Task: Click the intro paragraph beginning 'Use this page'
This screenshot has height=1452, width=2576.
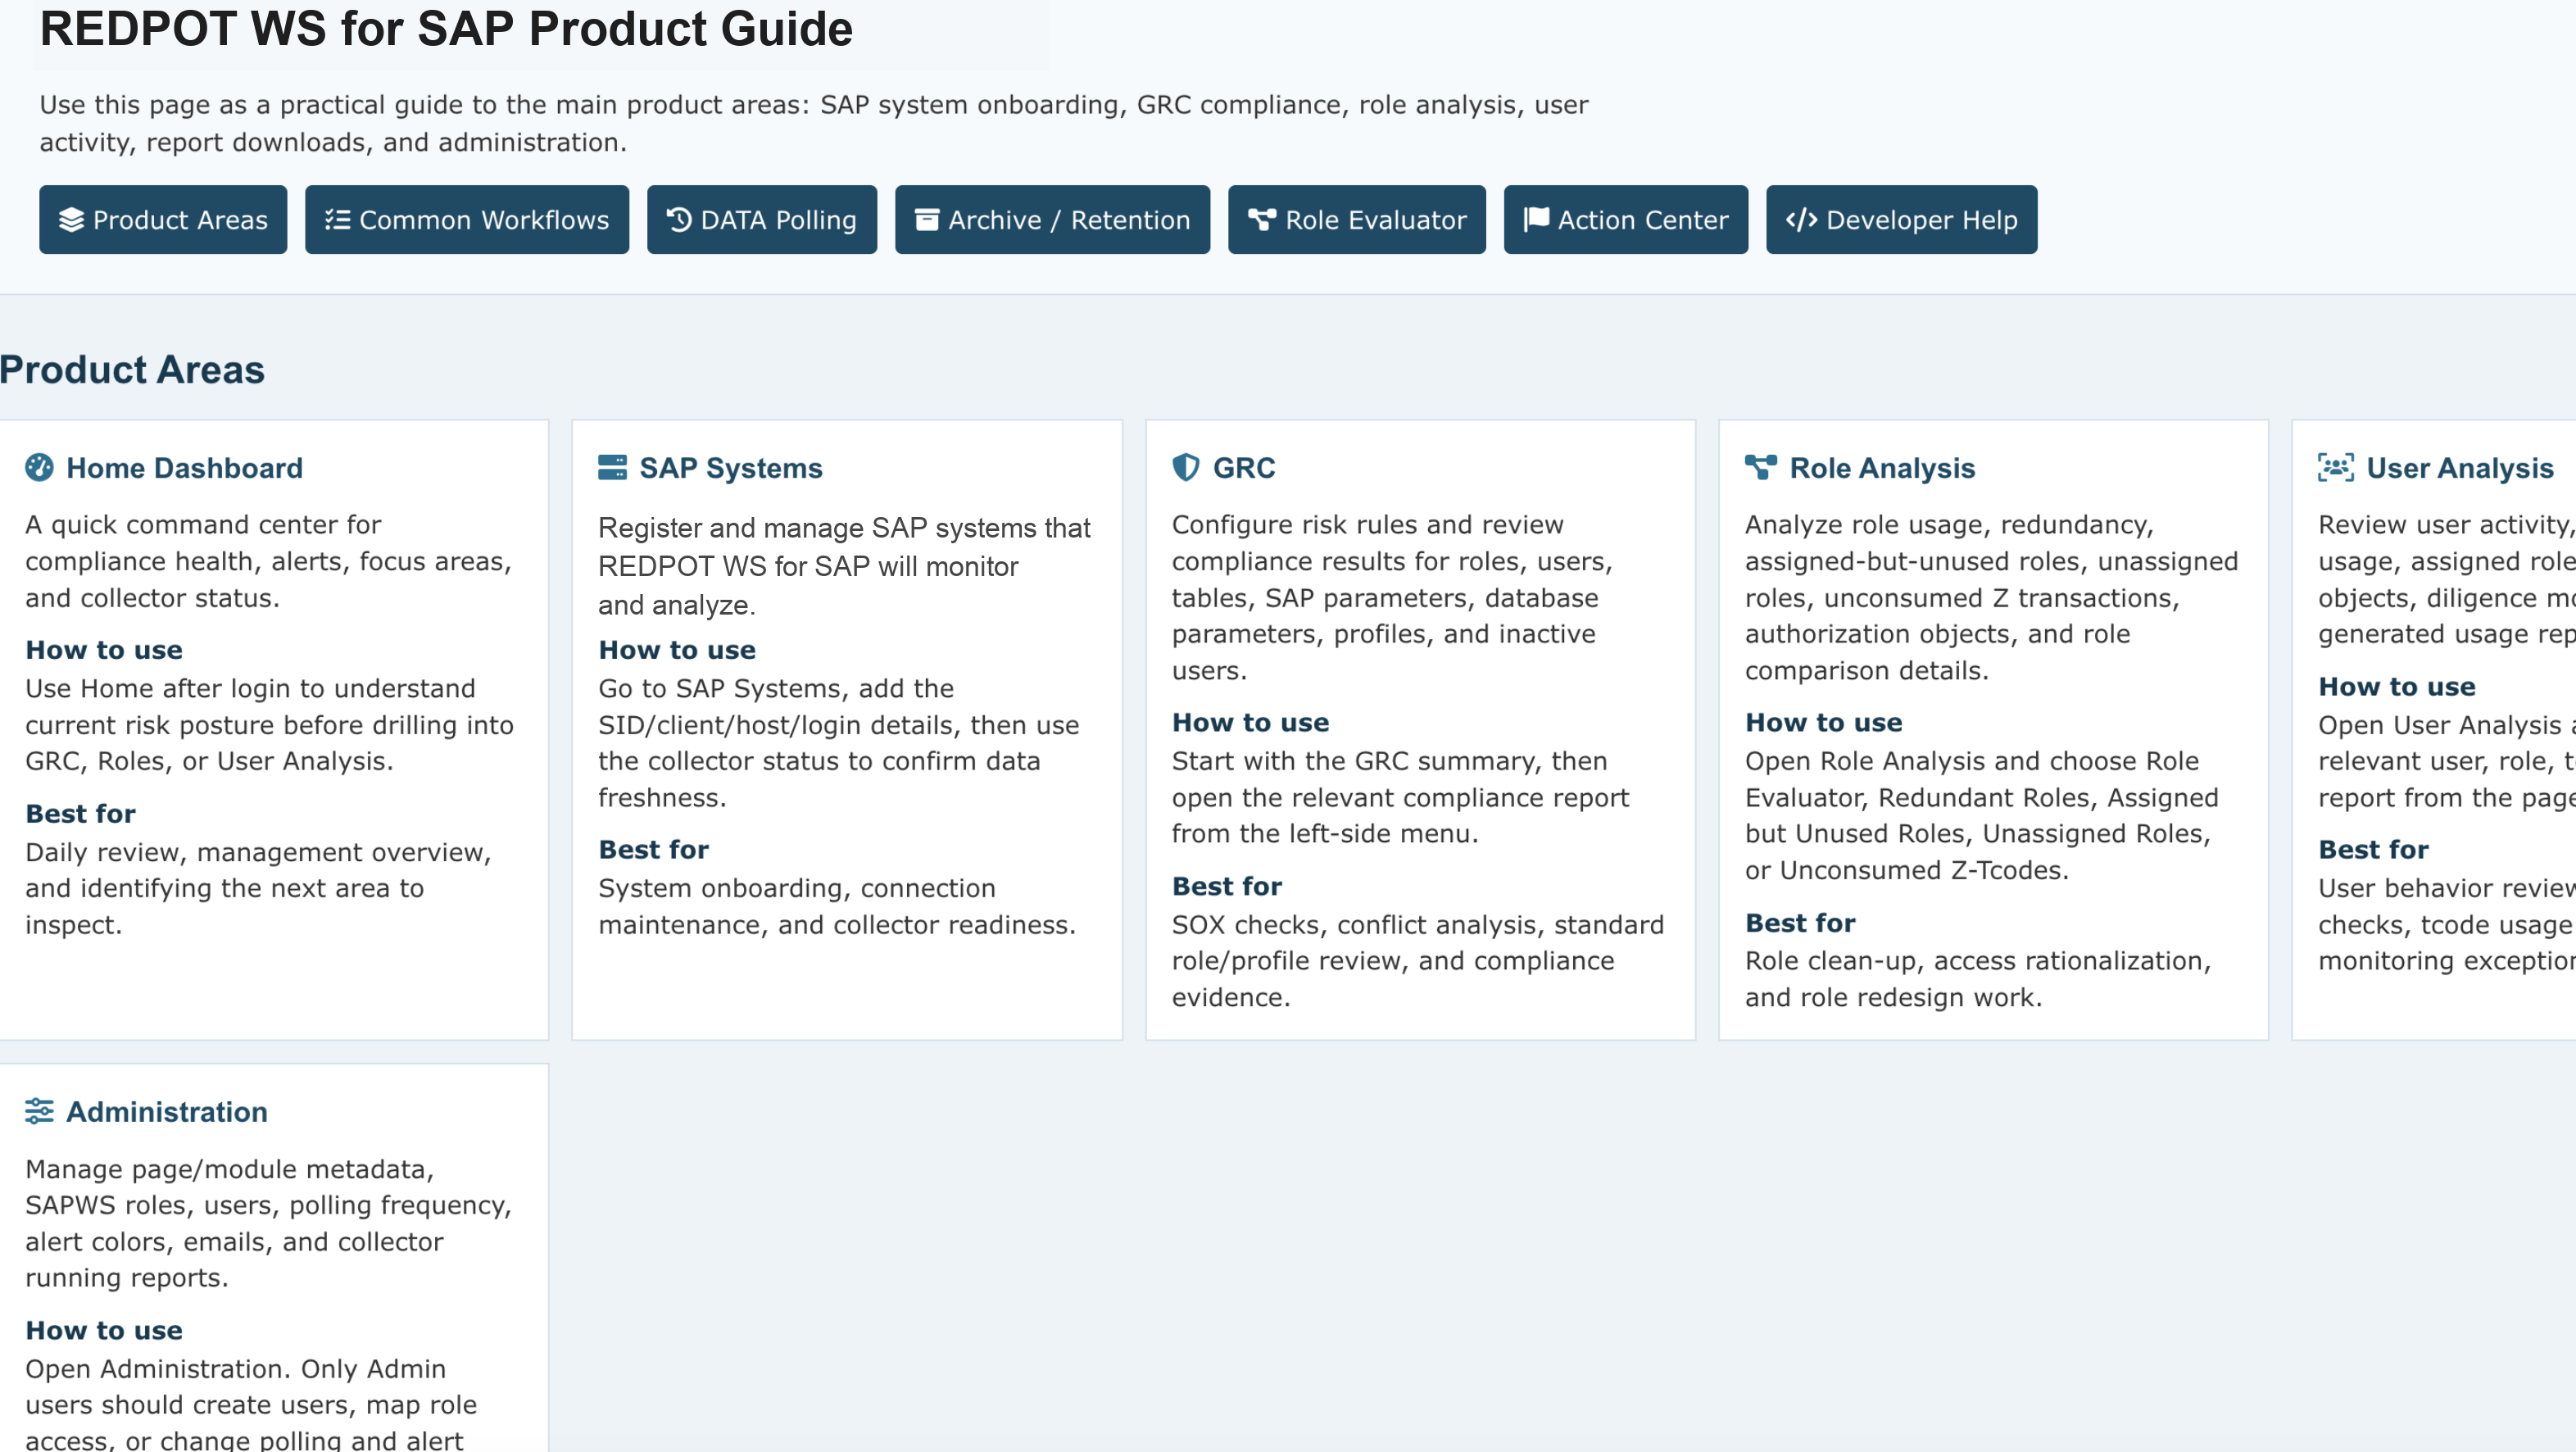Action: tap(814, 123)
